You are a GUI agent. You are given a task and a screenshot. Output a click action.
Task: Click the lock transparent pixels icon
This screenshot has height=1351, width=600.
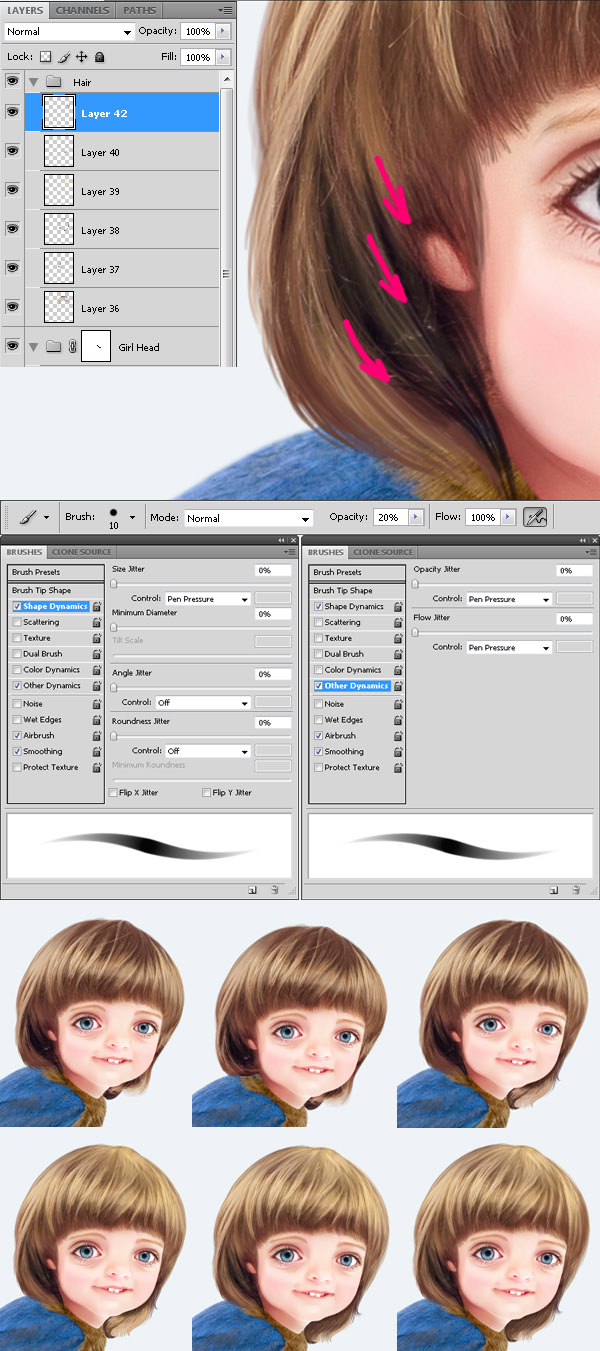45,57
